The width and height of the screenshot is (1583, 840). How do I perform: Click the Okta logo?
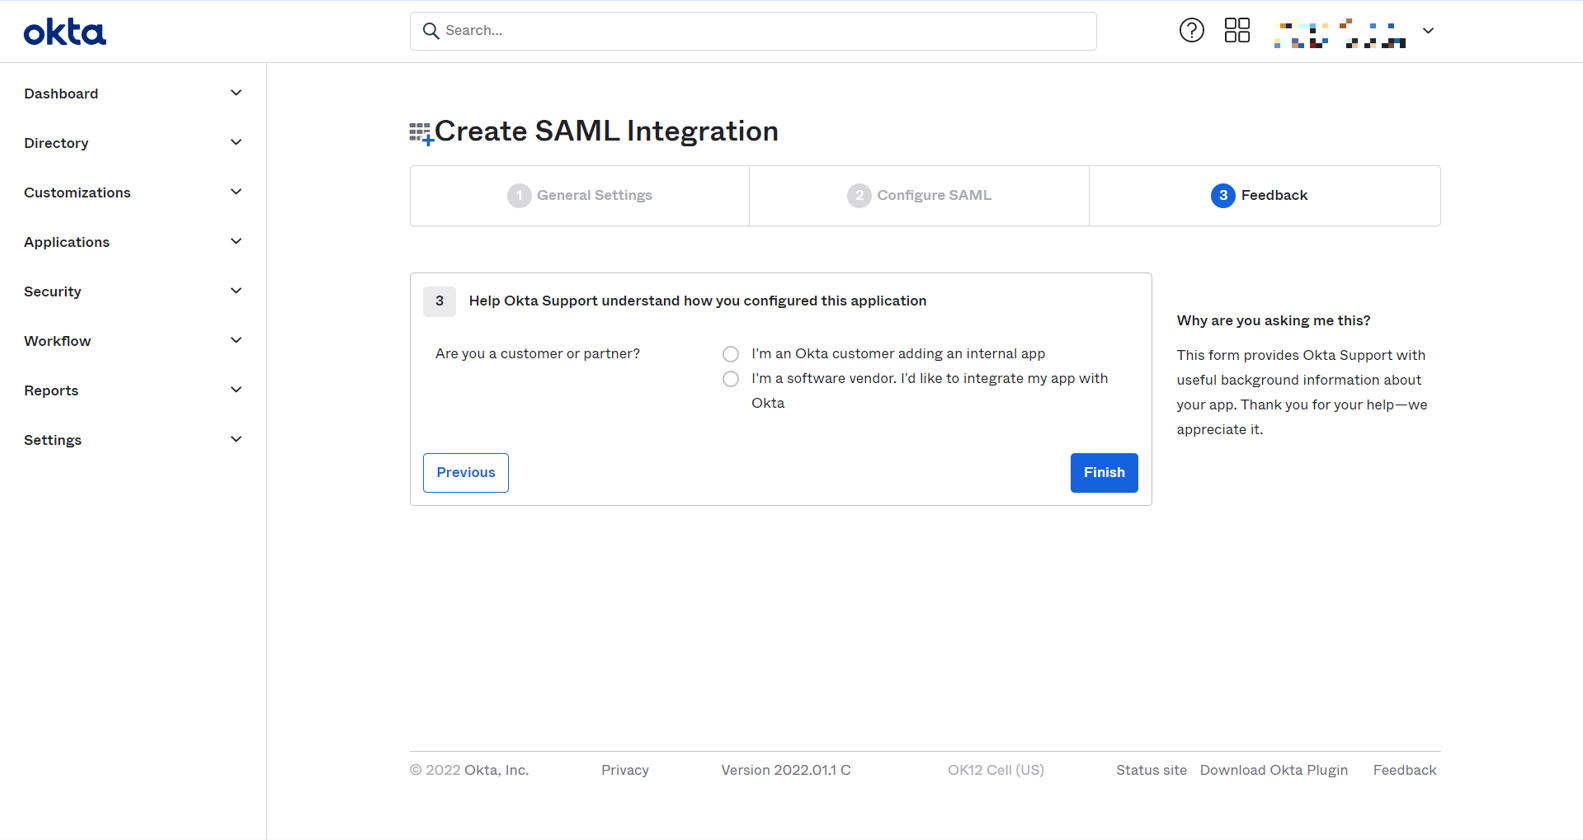click(x=65, y=32)
